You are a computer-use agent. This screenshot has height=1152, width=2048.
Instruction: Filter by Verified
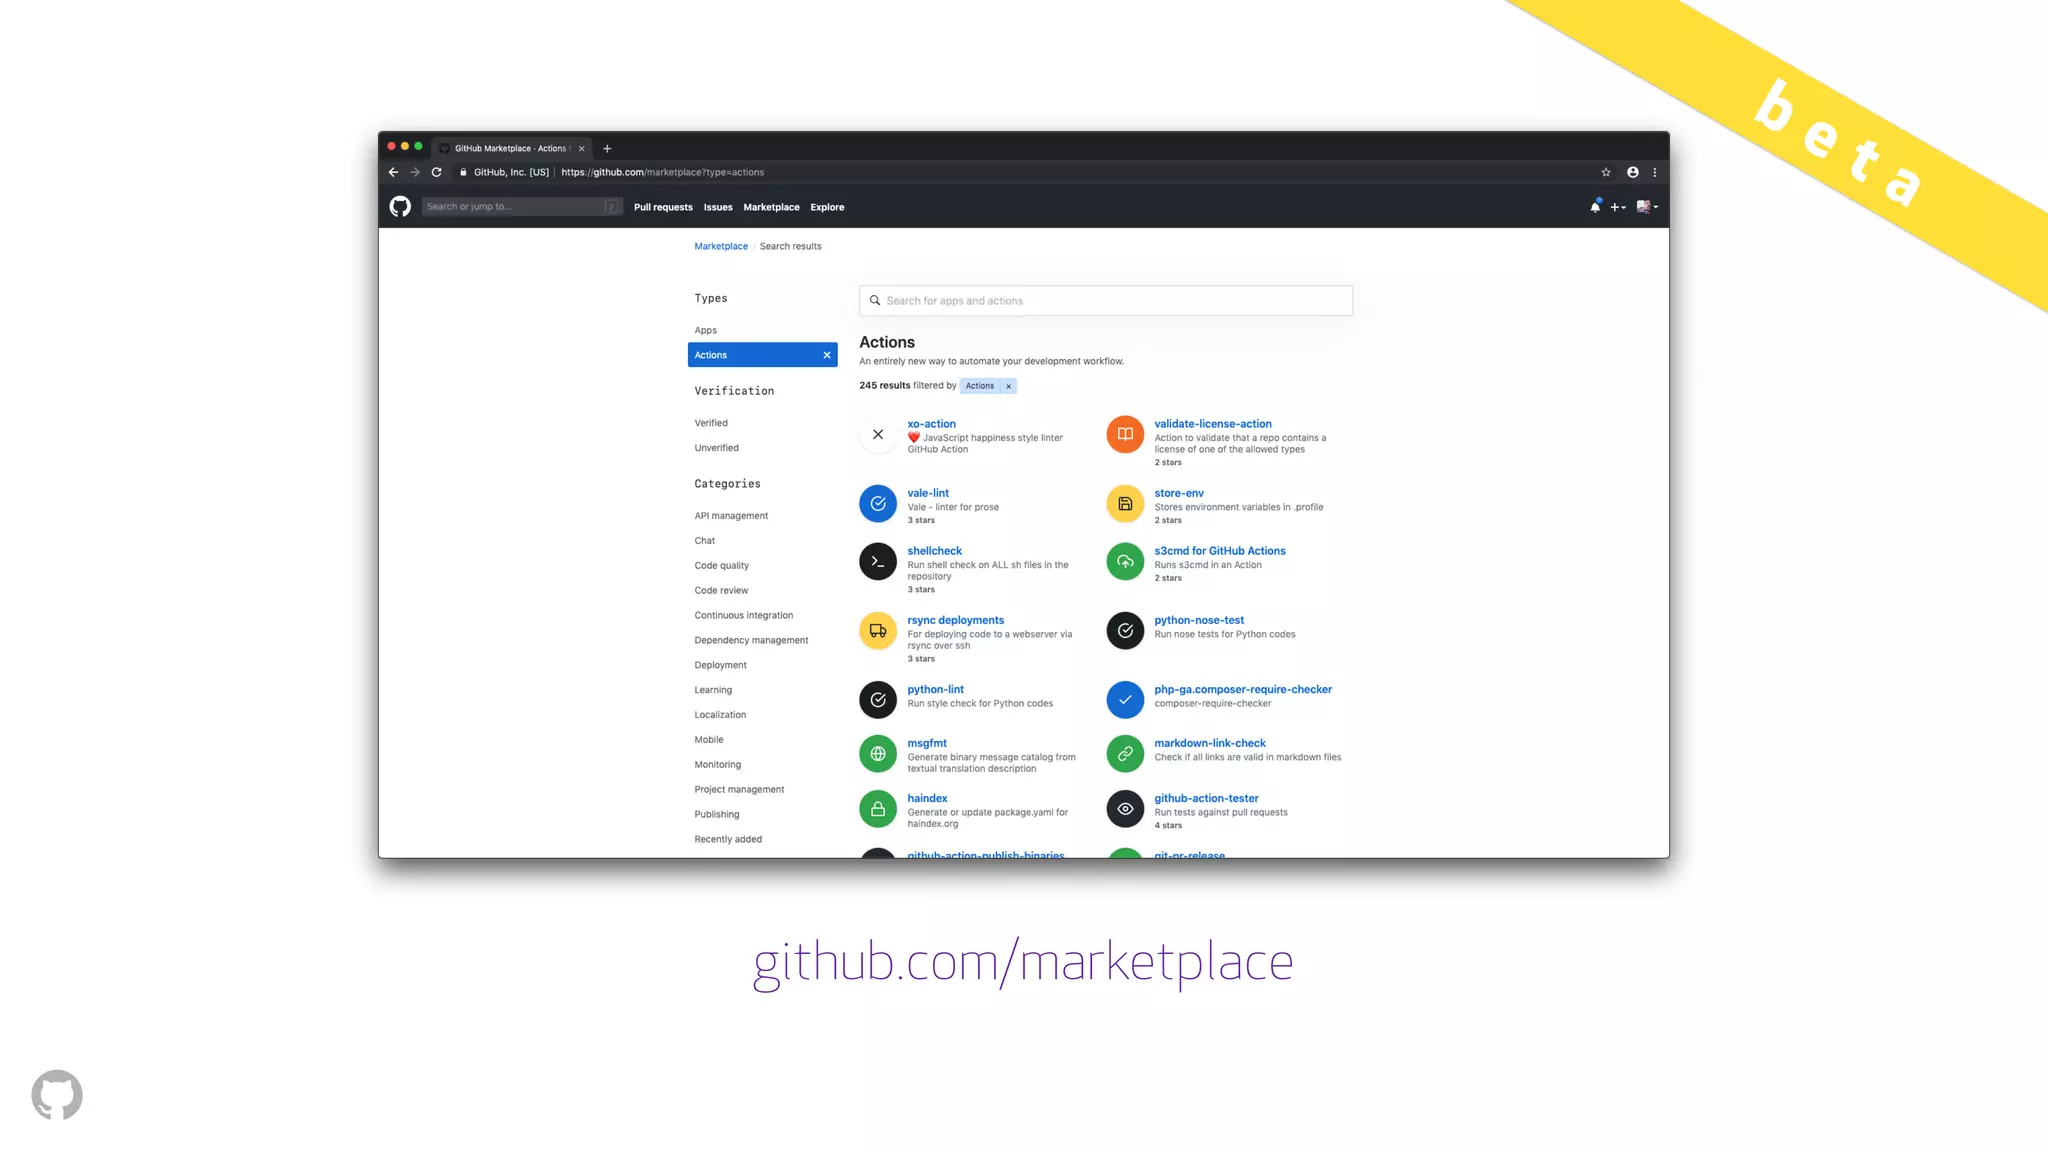coord(711,423)
